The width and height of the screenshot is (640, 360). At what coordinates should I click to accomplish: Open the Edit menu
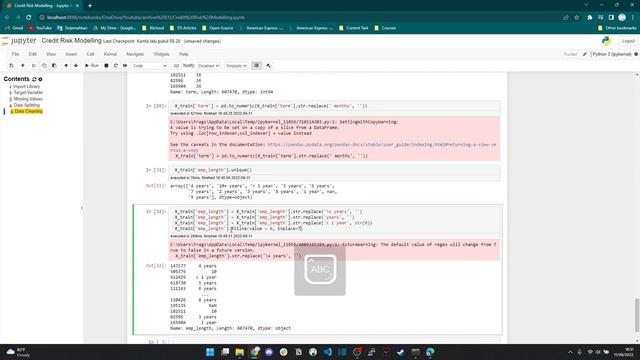click(x=33, y=54)
